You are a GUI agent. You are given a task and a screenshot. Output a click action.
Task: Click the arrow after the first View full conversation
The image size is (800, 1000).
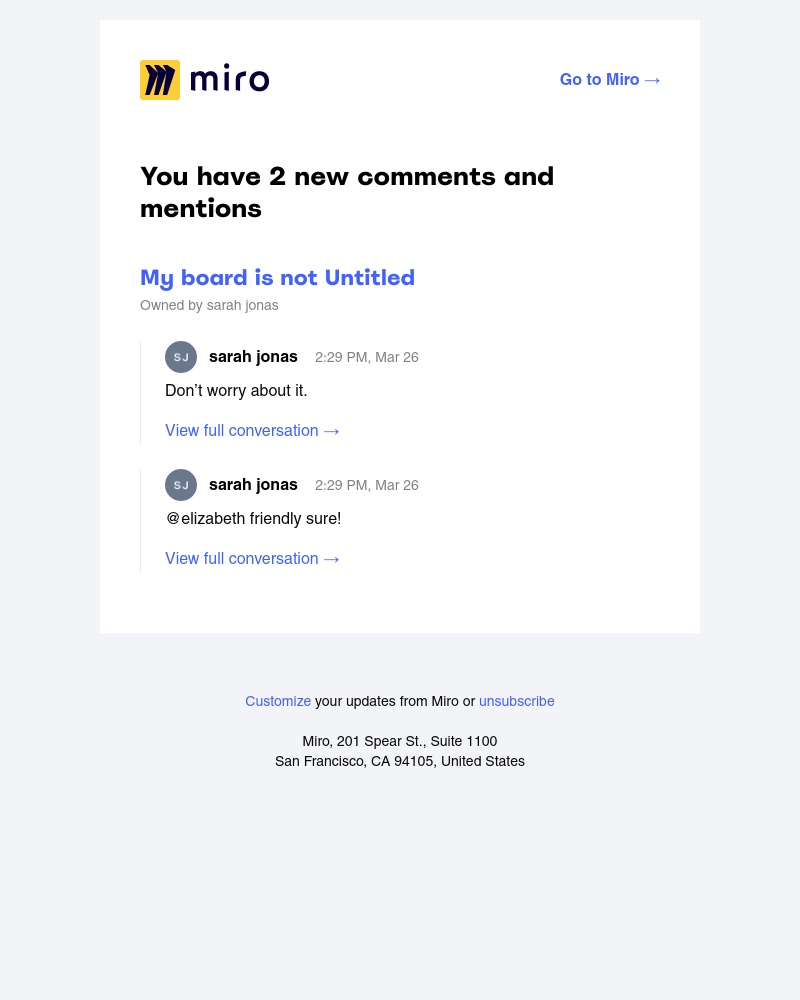(x=331, y=431)
